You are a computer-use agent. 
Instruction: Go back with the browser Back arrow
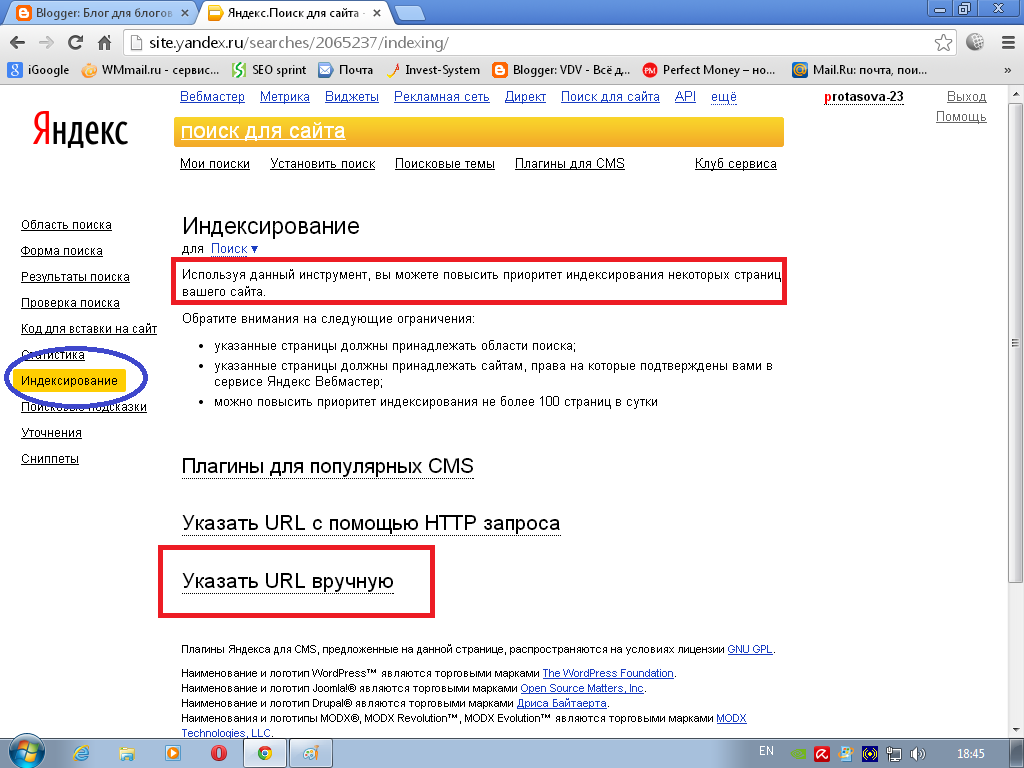pyautogui.click(x=18, y=43)
